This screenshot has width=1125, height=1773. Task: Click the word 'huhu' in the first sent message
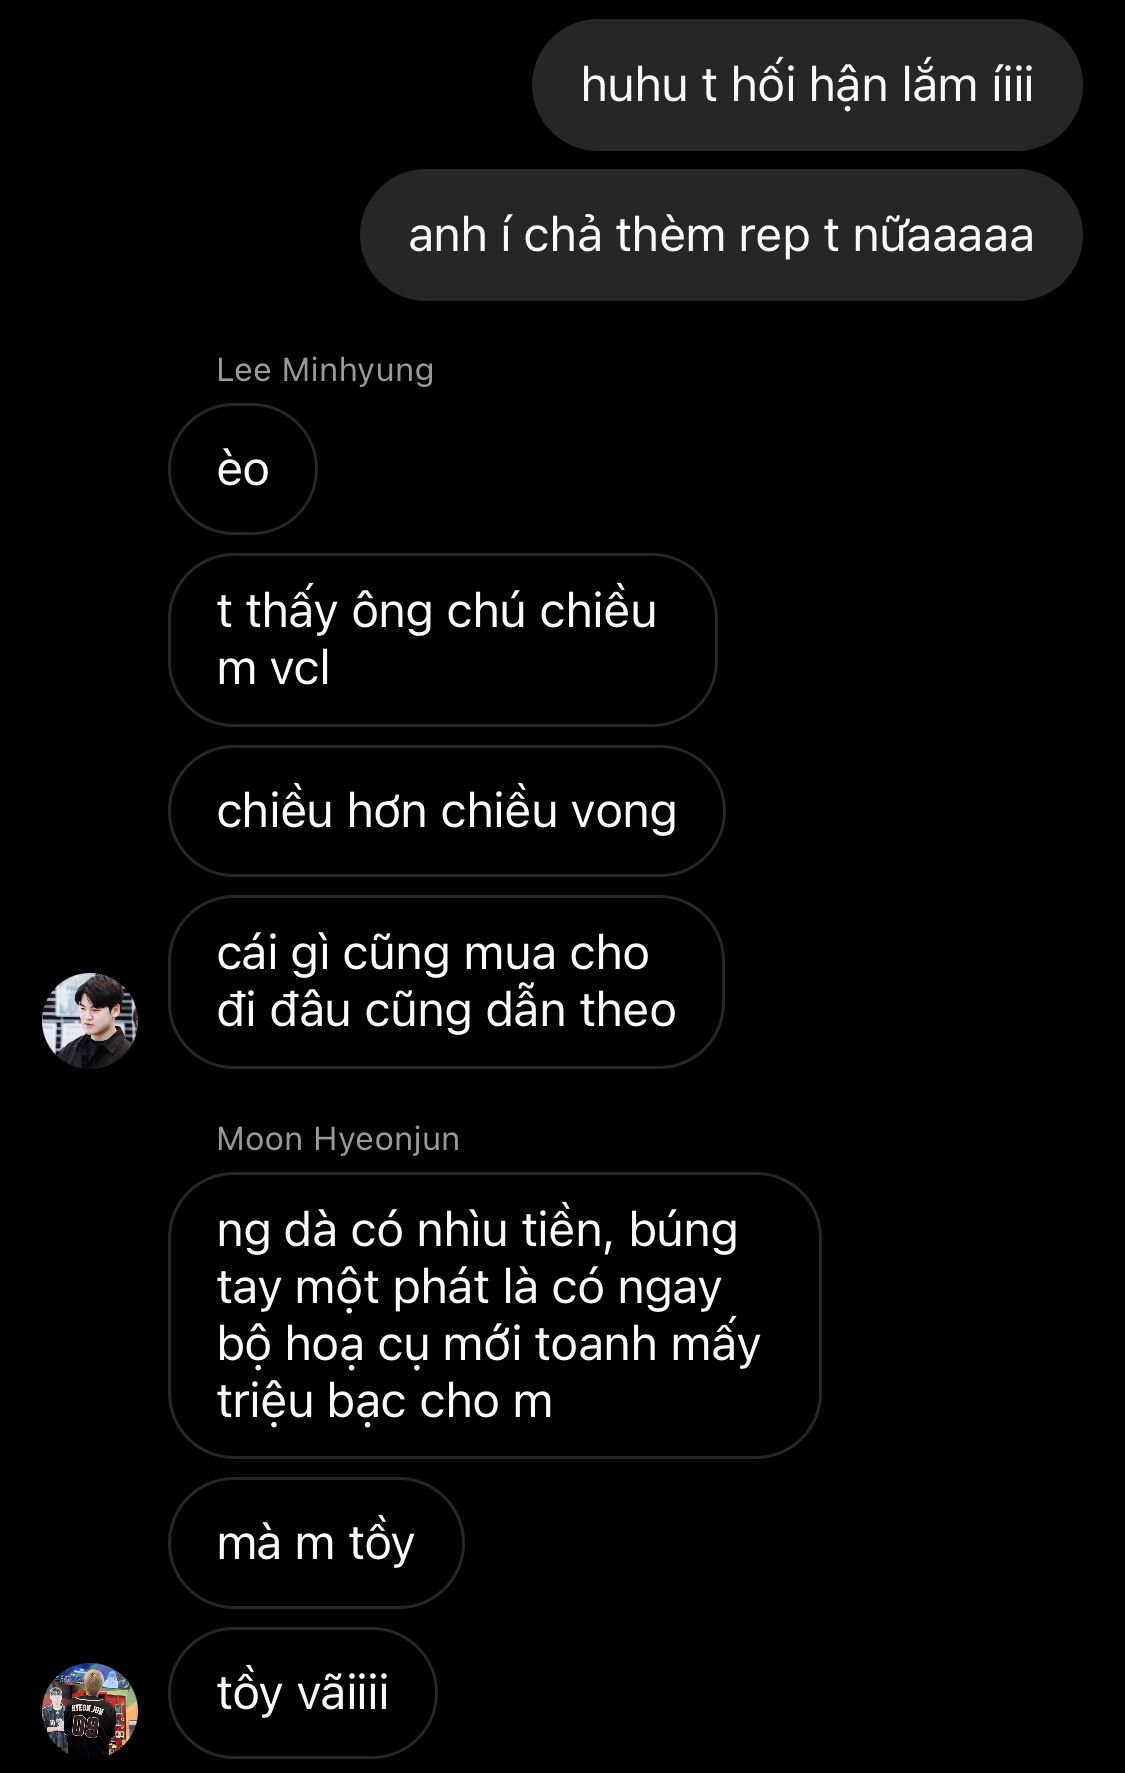point(634,85)
